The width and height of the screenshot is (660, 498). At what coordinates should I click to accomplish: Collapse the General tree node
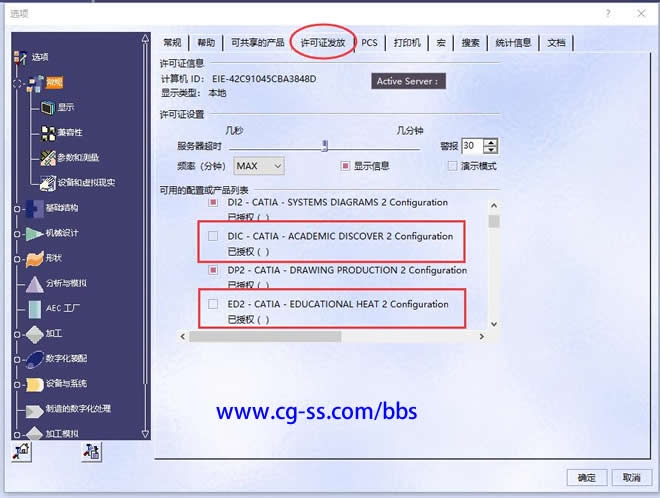click(x=17, y=83)
